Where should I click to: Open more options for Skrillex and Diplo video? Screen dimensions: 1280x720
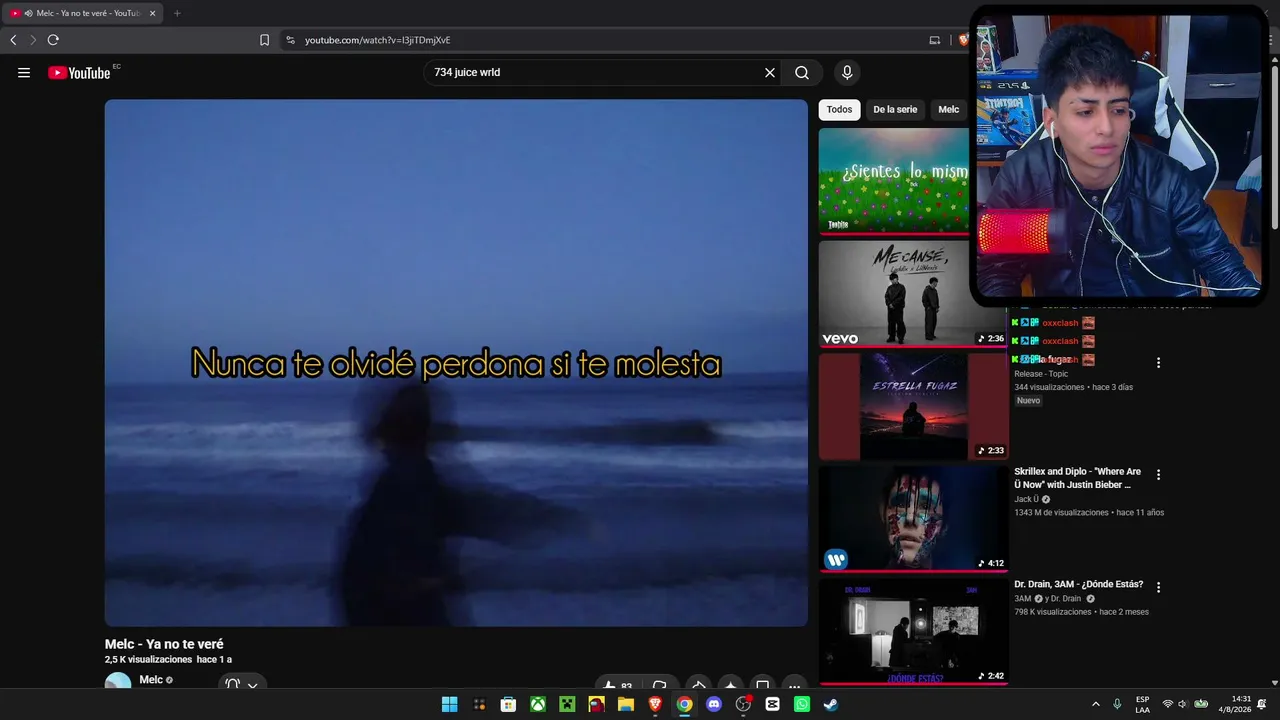tap(1159, 475)
